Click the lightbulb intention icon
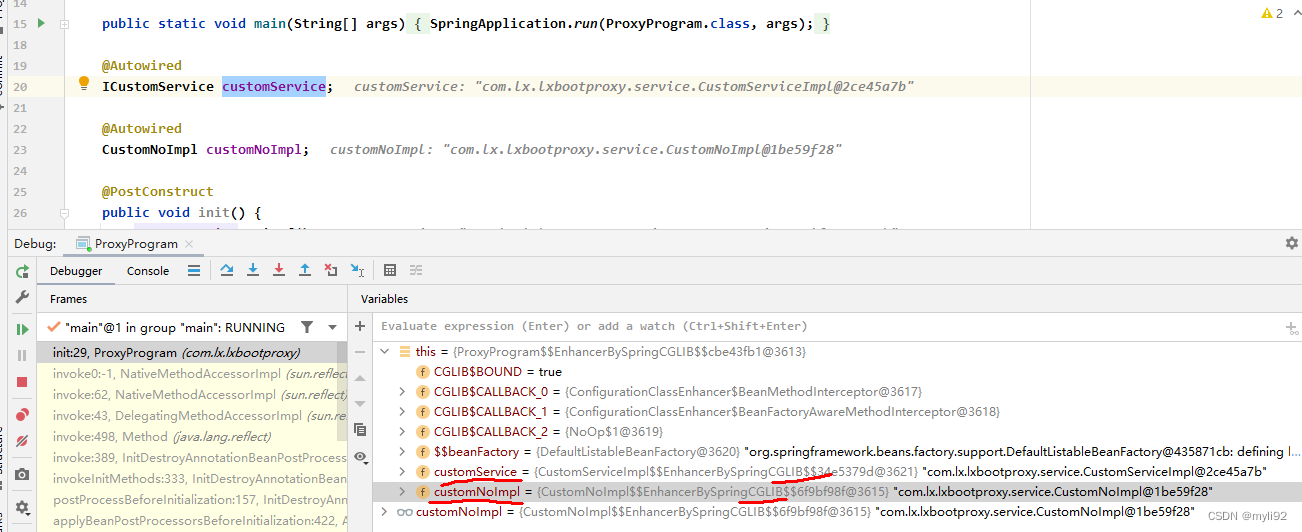Image resolution: width=1302 pixels, height=532 pixels. [84, 84]
